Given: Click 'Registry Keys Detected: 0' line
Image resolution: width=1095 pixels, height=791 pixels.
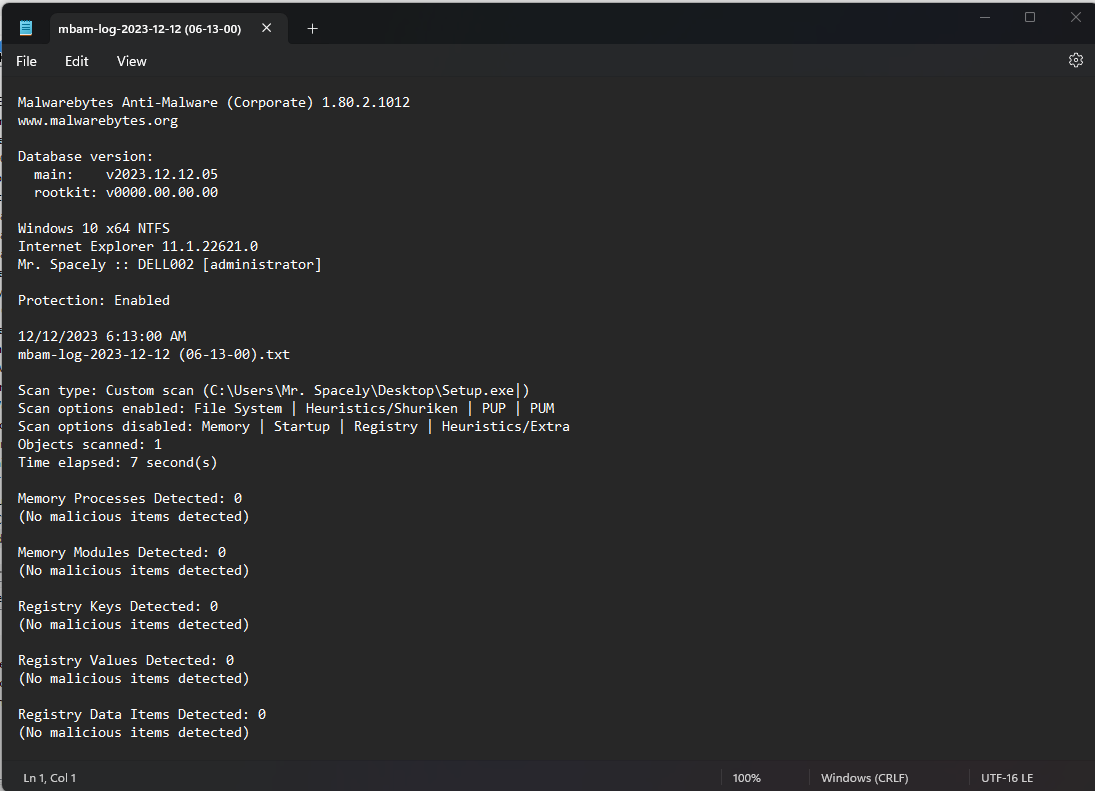Looking at the screenshot, I should click(118, 607).
